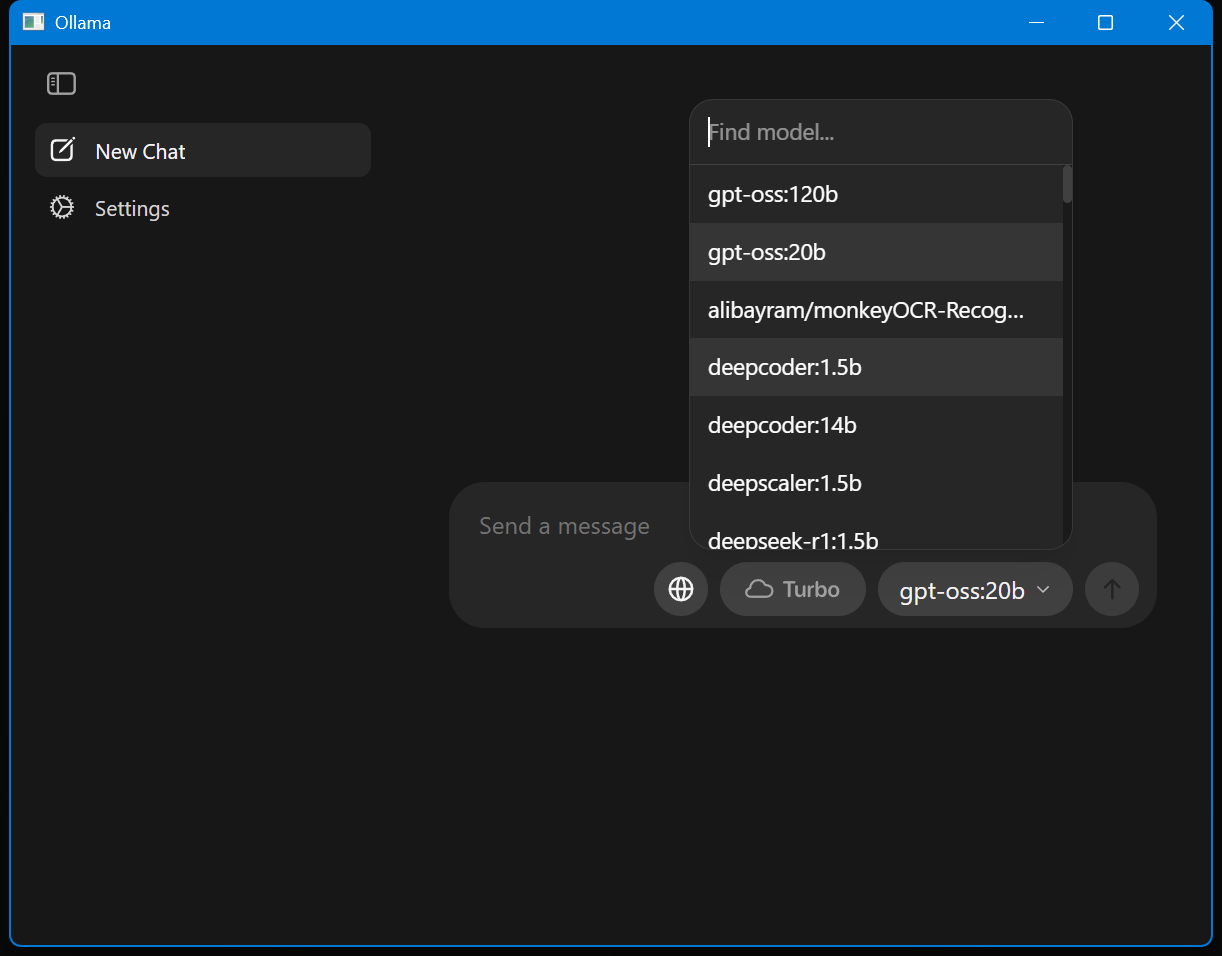The height and width of the screenshot is (956, 1222).
Task: Minimize the Ollama window
Action: coord(1037,22)
